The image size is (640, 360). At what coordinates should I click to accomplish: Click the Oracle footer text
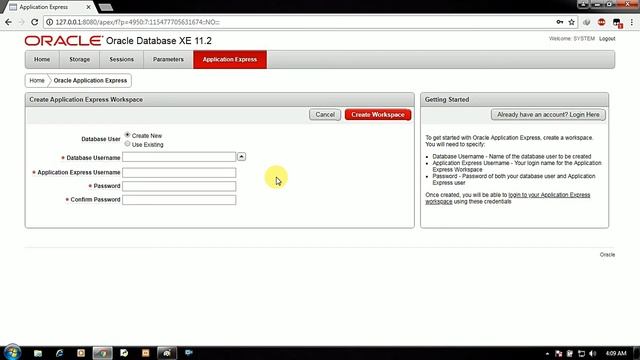click(x=607, y=254)
